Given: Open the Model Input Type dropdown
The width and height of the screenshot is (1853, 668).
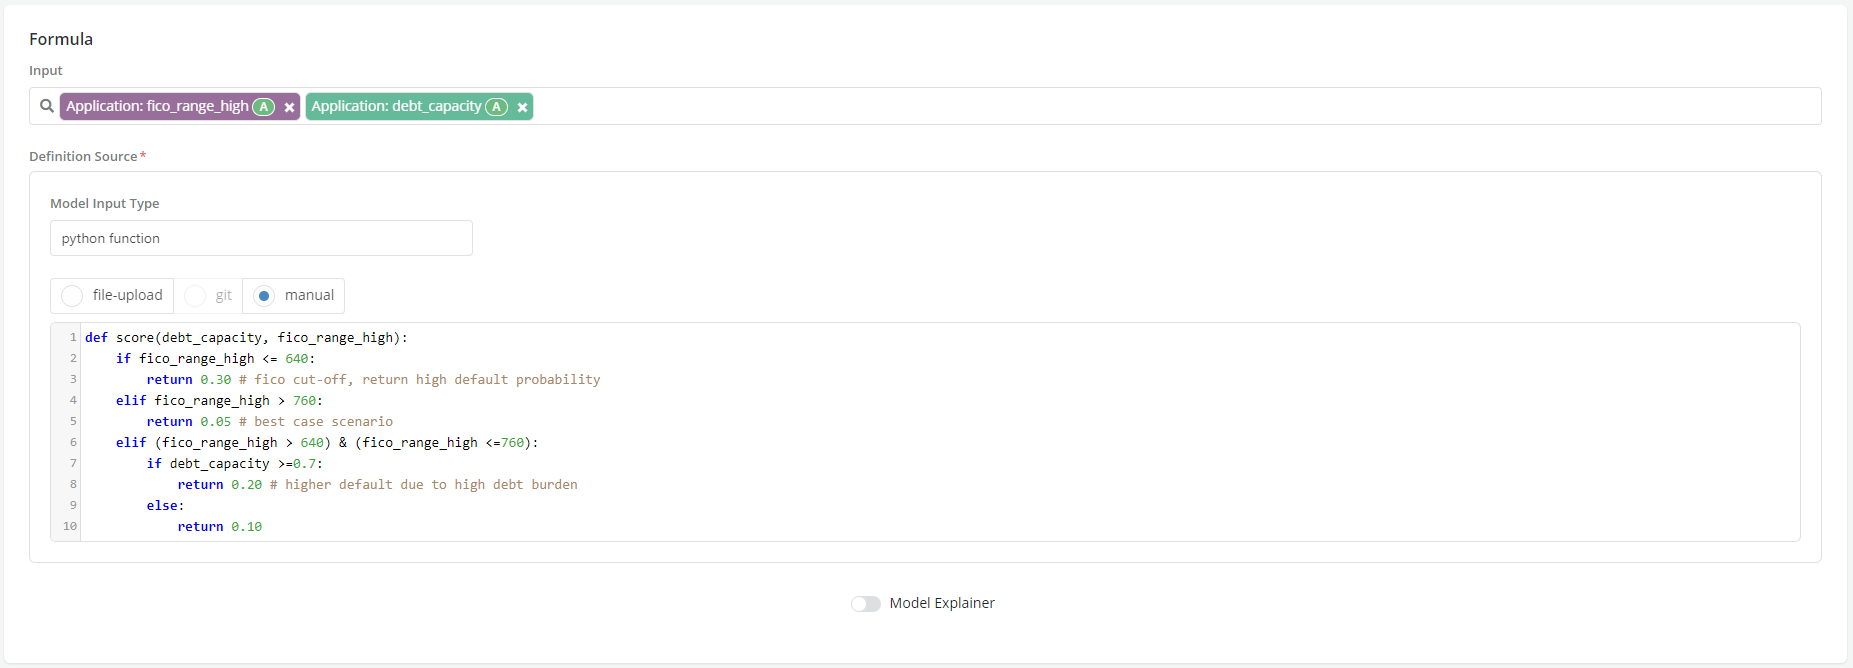Looking at the screenshot, I should click(261, 238).
